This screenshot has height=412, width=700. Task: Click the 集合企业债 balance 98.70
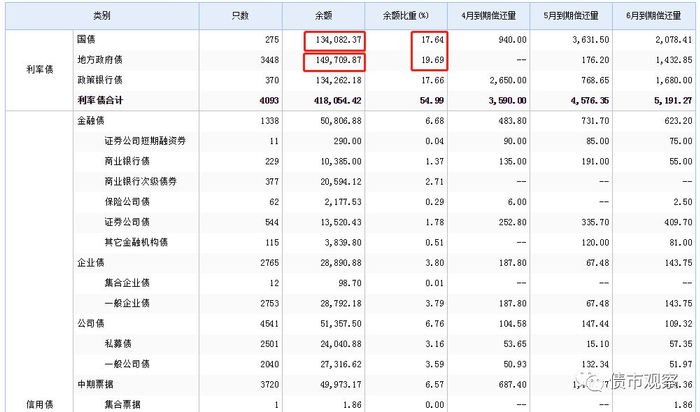(350, 283)
